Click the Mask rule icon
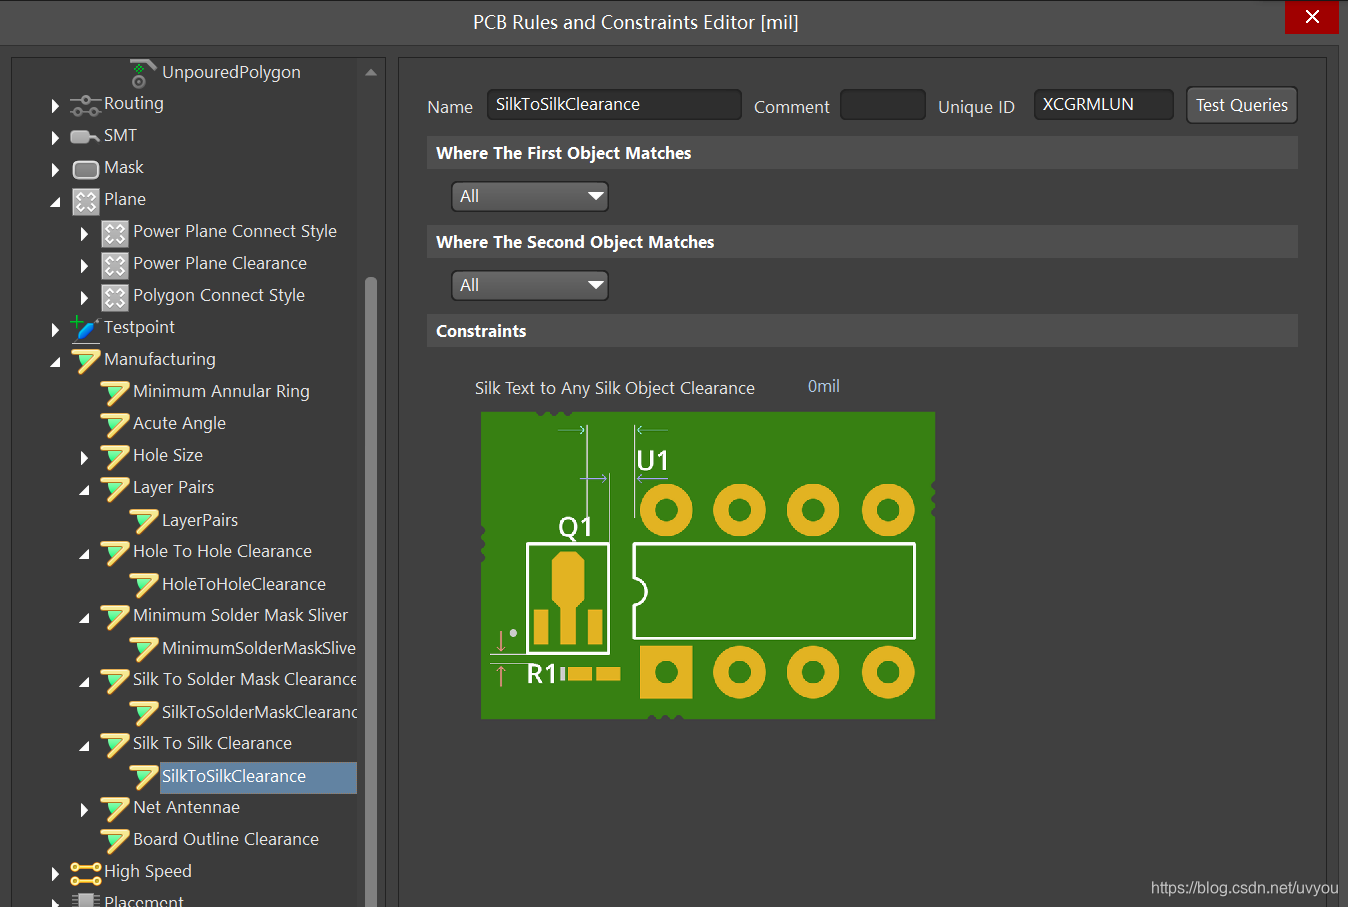1348x907 pixels. [86, 169]
